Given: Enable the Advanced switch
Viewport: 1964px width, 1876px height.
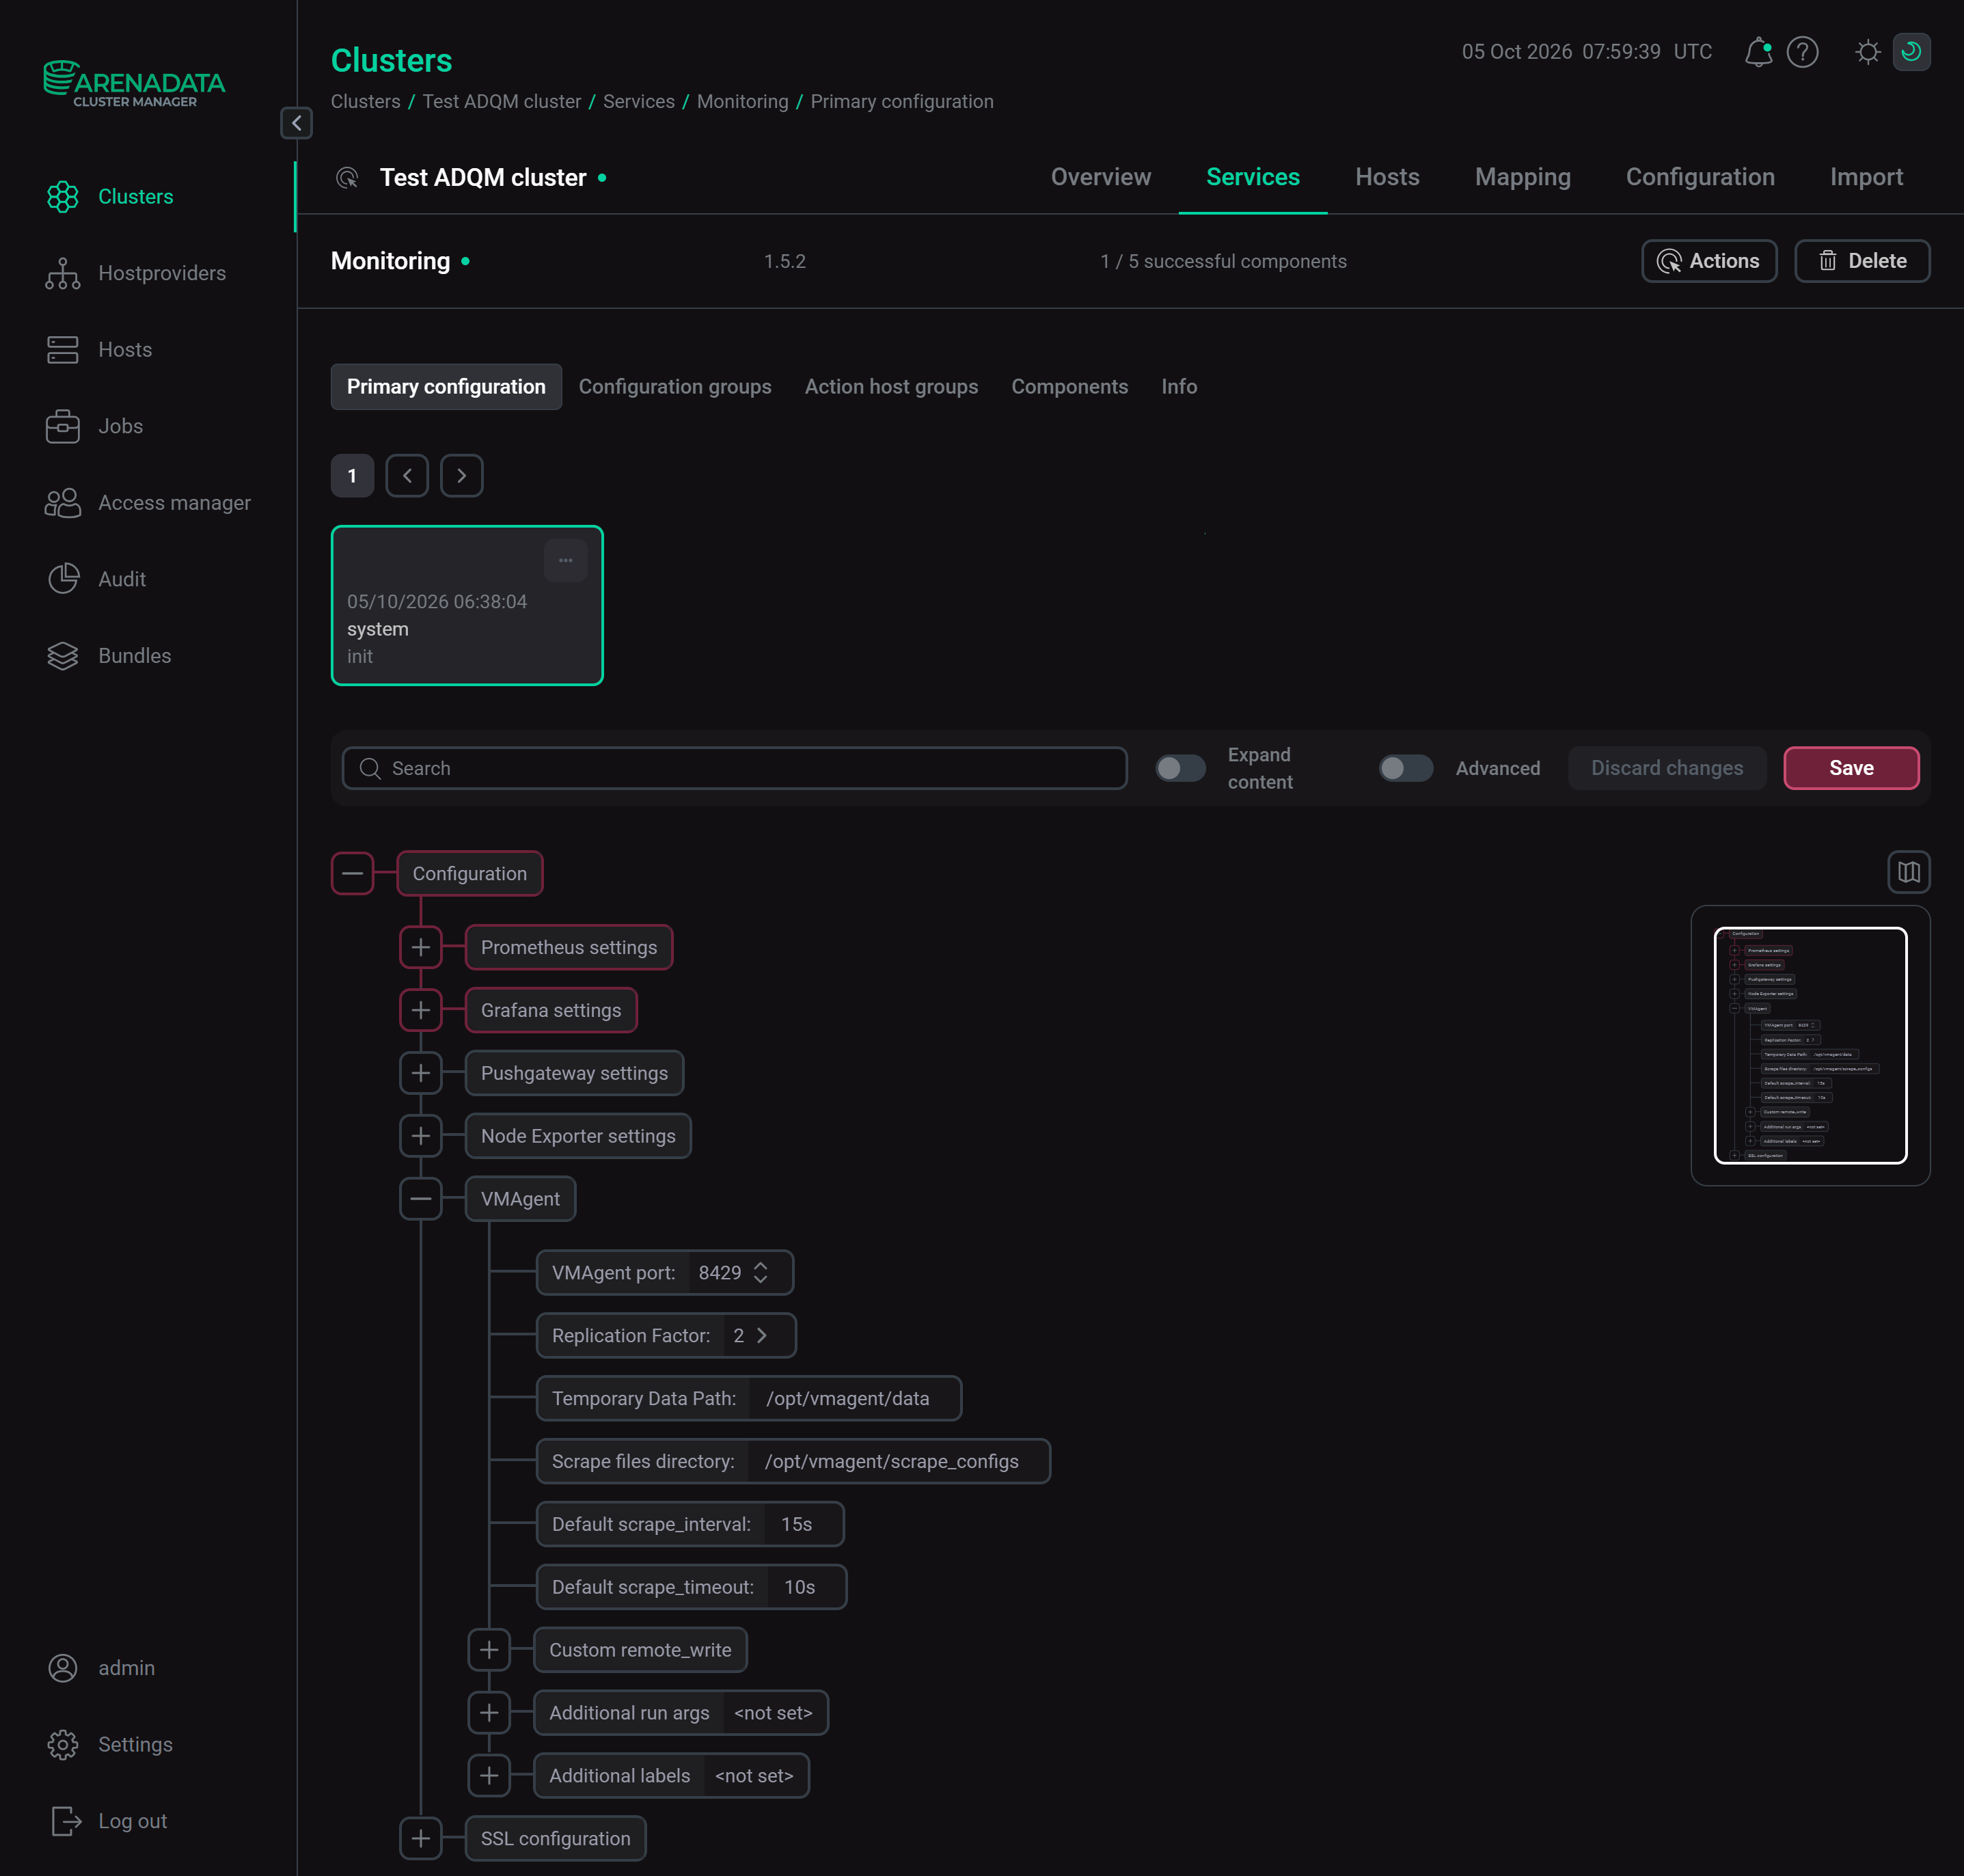Looking at the screenshot, I should (1405, 768).
